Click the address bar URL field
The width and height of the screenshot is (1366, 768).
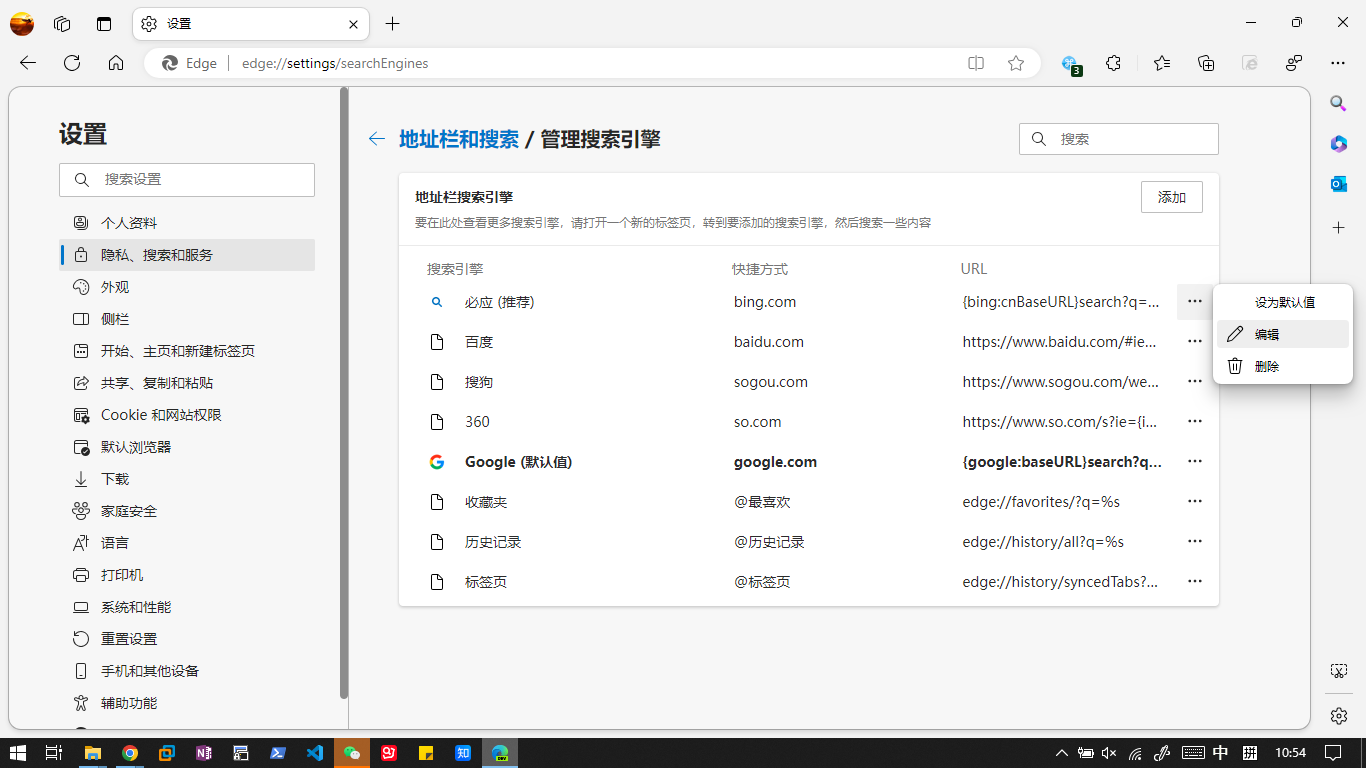click(592, 63)
